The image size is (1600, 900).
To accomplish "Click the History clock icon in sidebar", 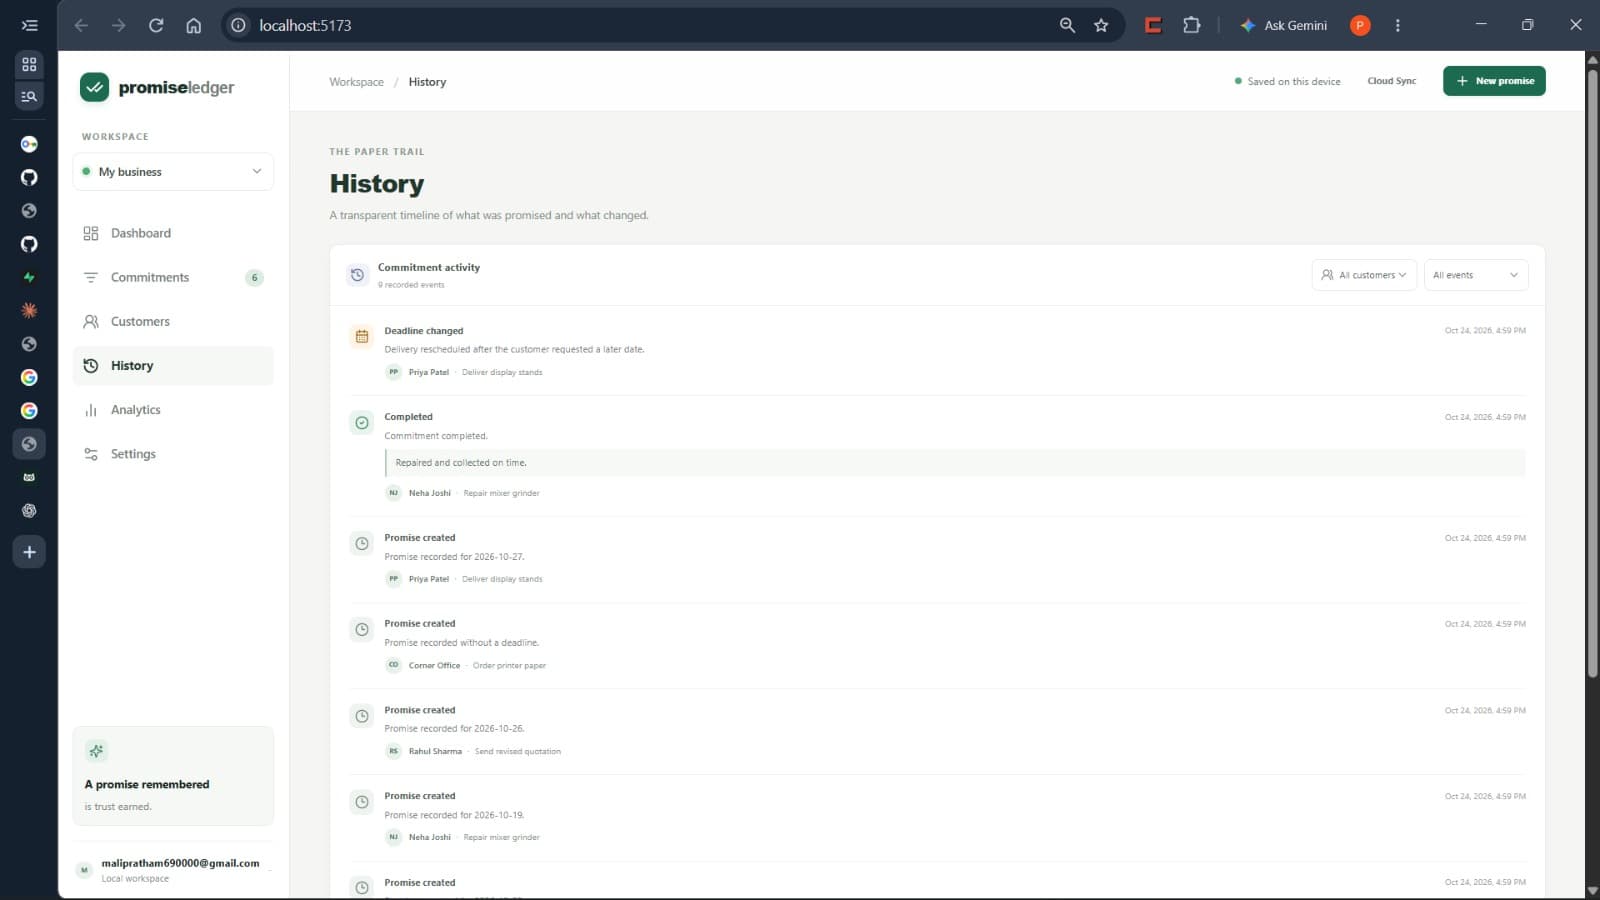I will tap(91, 366).
